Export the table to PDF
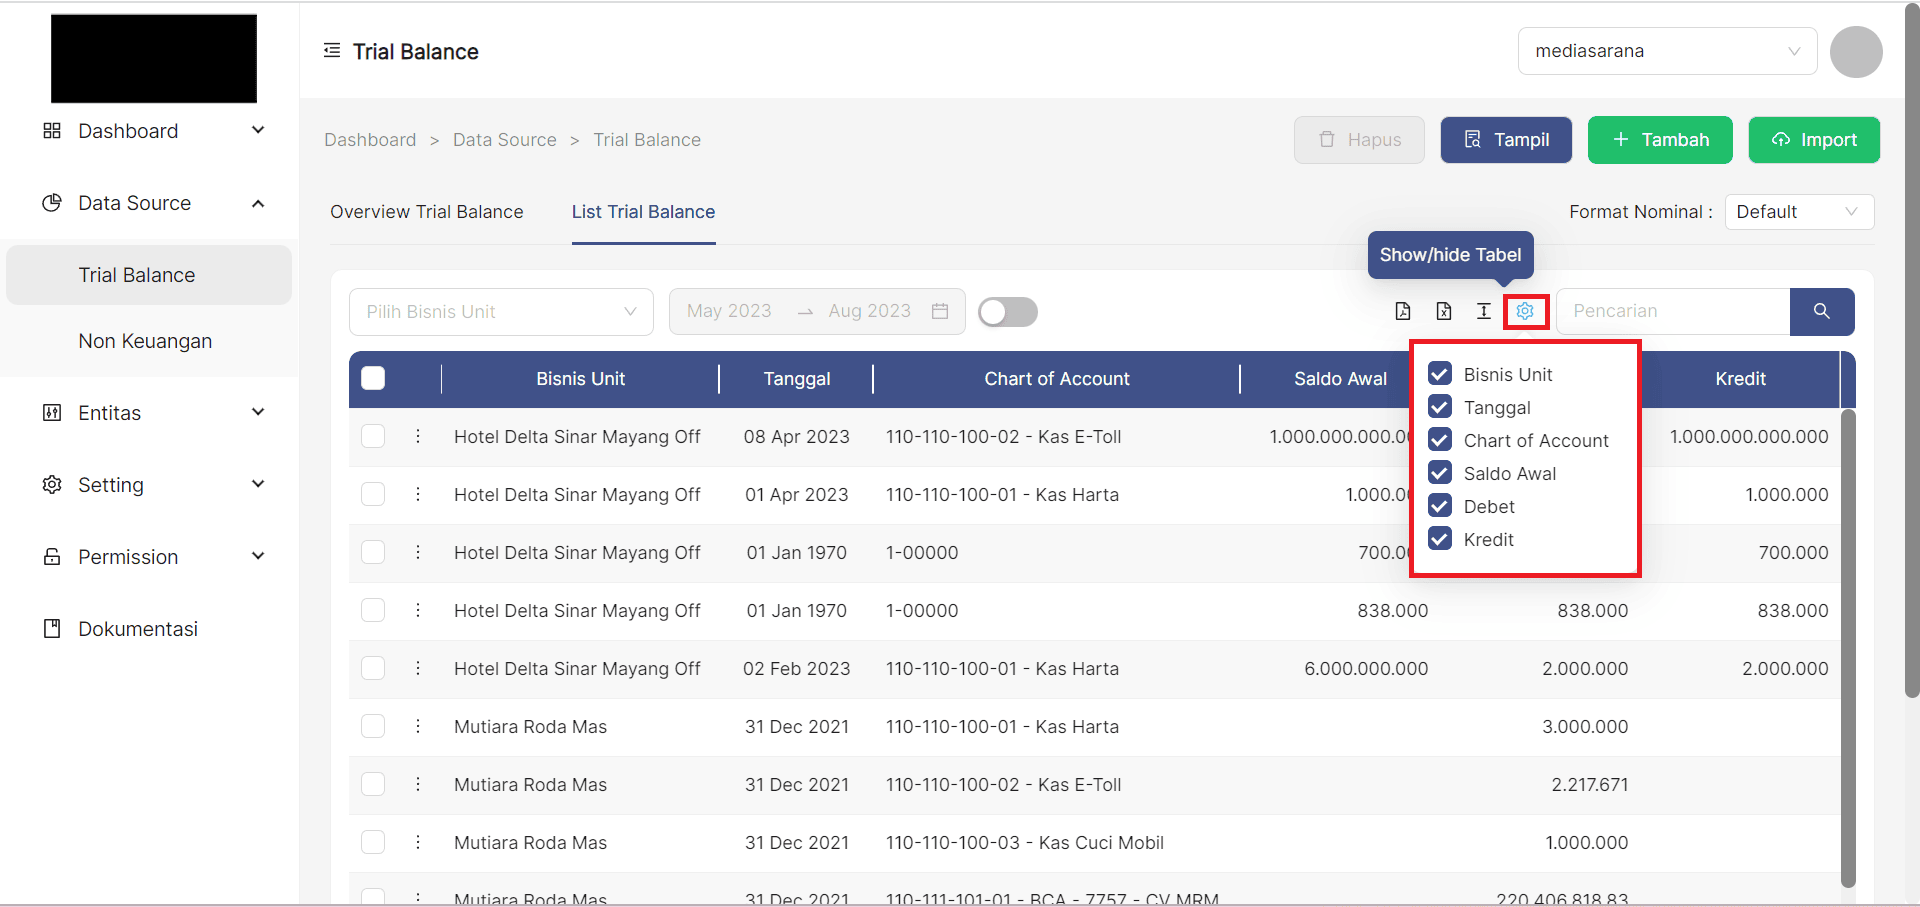The image size is (1920, 907). tap(1403, 311)
